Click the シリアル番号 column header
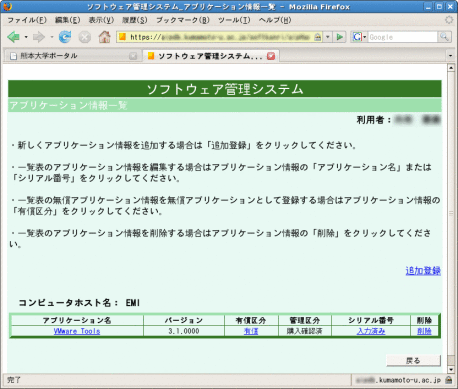The image size is (458, 389). [x=371, y=320]
